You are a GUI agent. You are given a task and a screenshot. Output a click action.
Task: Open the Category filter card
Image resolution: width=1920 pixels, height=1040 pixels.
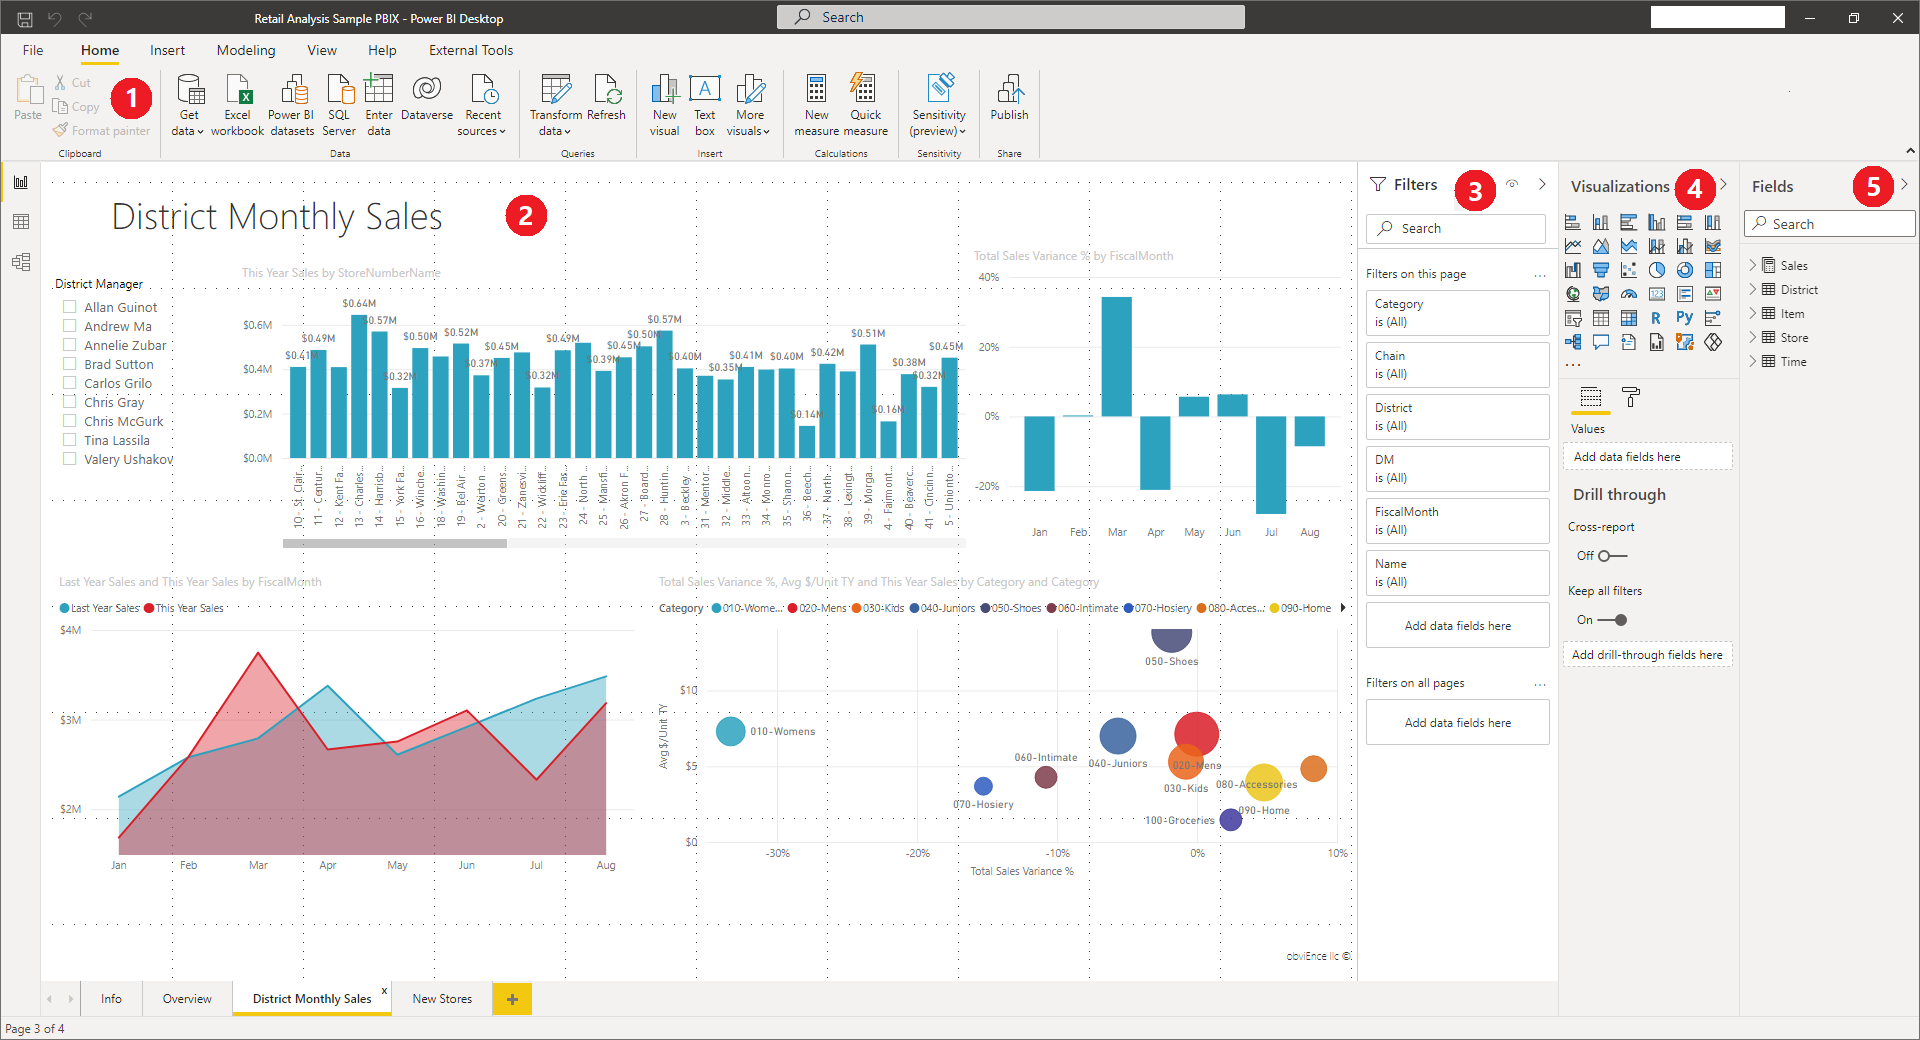[1458, 313]
